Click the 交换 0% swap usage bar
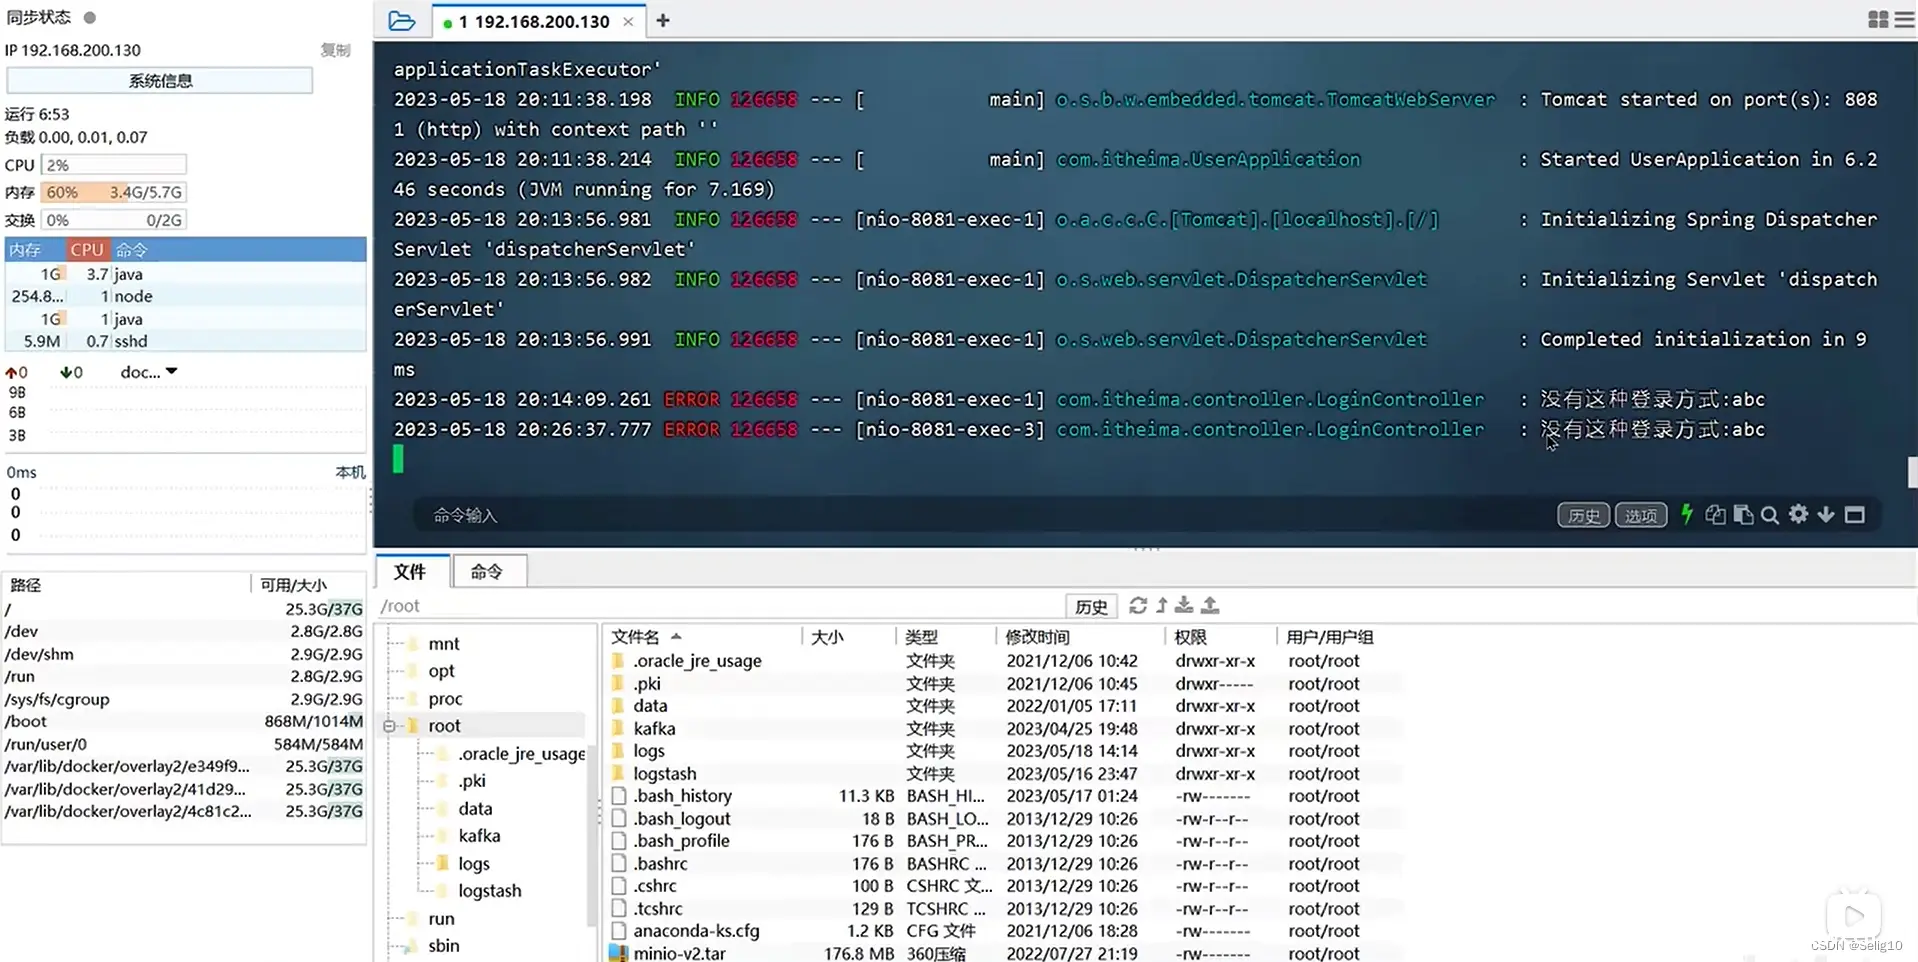Screen dimensions: 1918x962 pos(113,220)
